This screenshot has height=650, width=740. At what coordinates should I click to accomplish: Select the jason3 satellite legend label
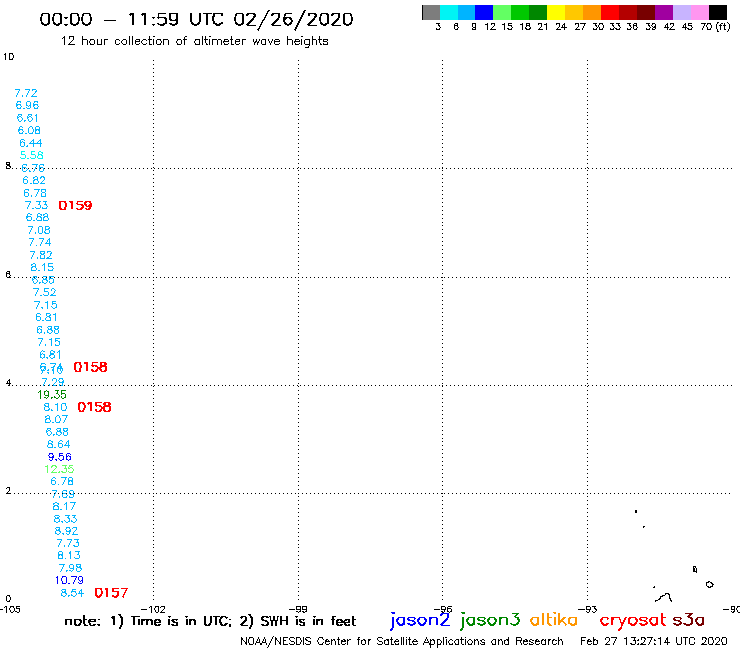[x=490, y=620]
